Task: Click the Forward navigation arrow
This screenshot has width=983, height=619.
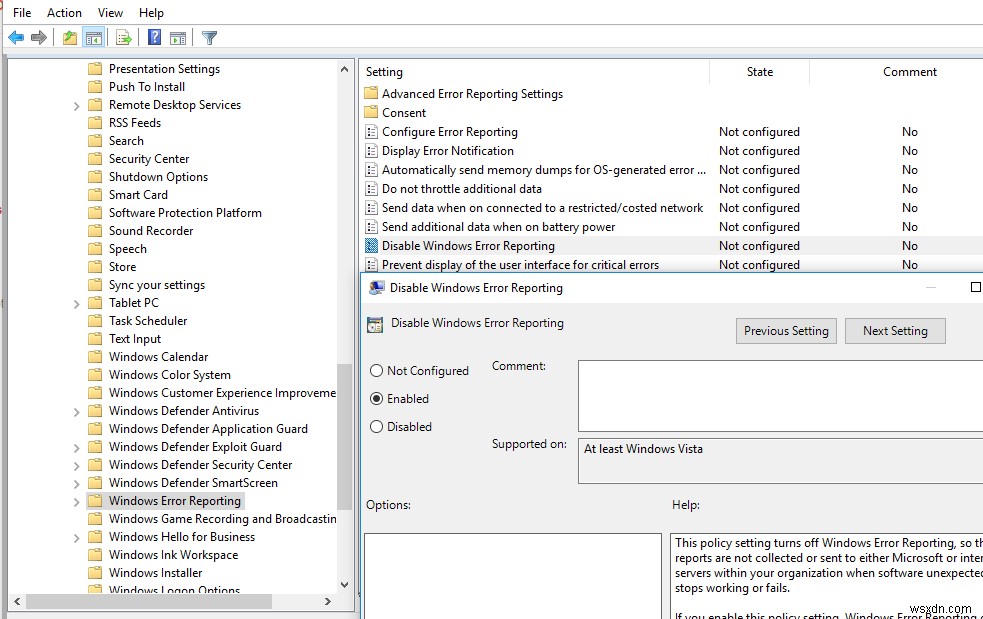Action: point(38,37)
